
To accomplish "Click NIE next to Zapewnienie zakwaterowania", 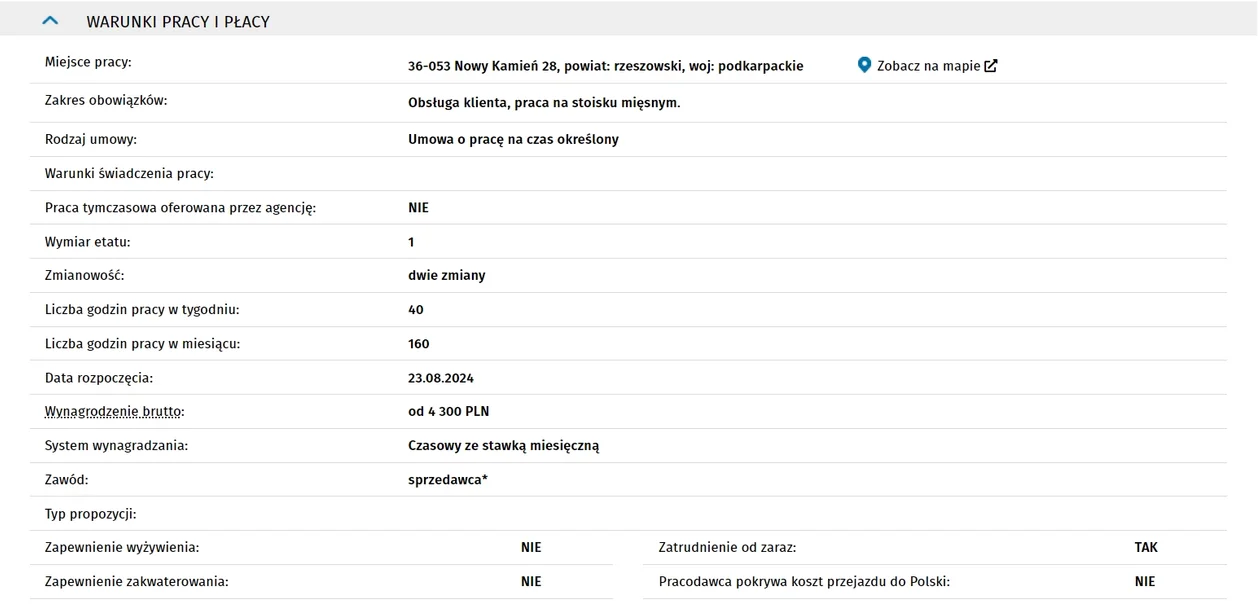I will tap(531, 581).
